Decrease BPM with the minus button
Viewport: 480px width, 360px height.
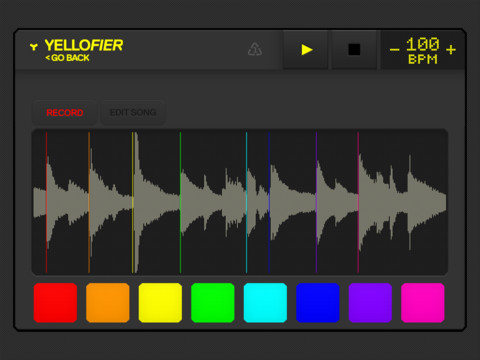(x=394, y=50)
